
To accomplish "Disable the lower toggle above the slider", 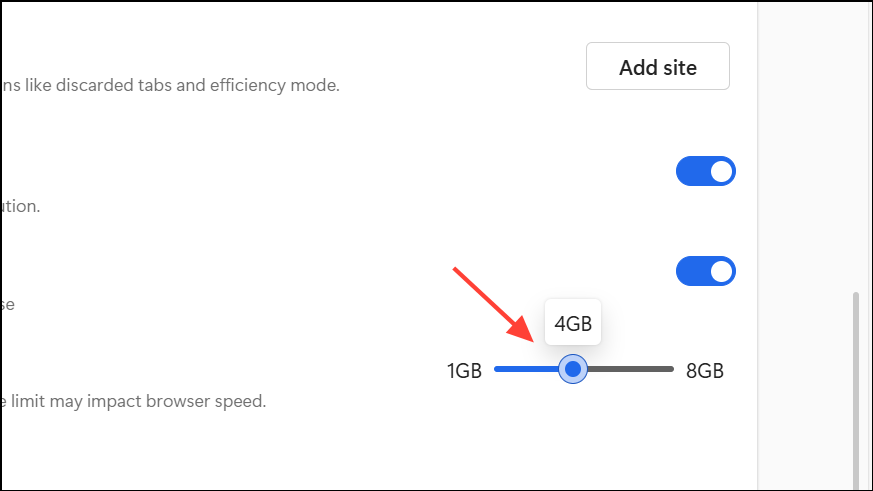I will tap(706, 271).
